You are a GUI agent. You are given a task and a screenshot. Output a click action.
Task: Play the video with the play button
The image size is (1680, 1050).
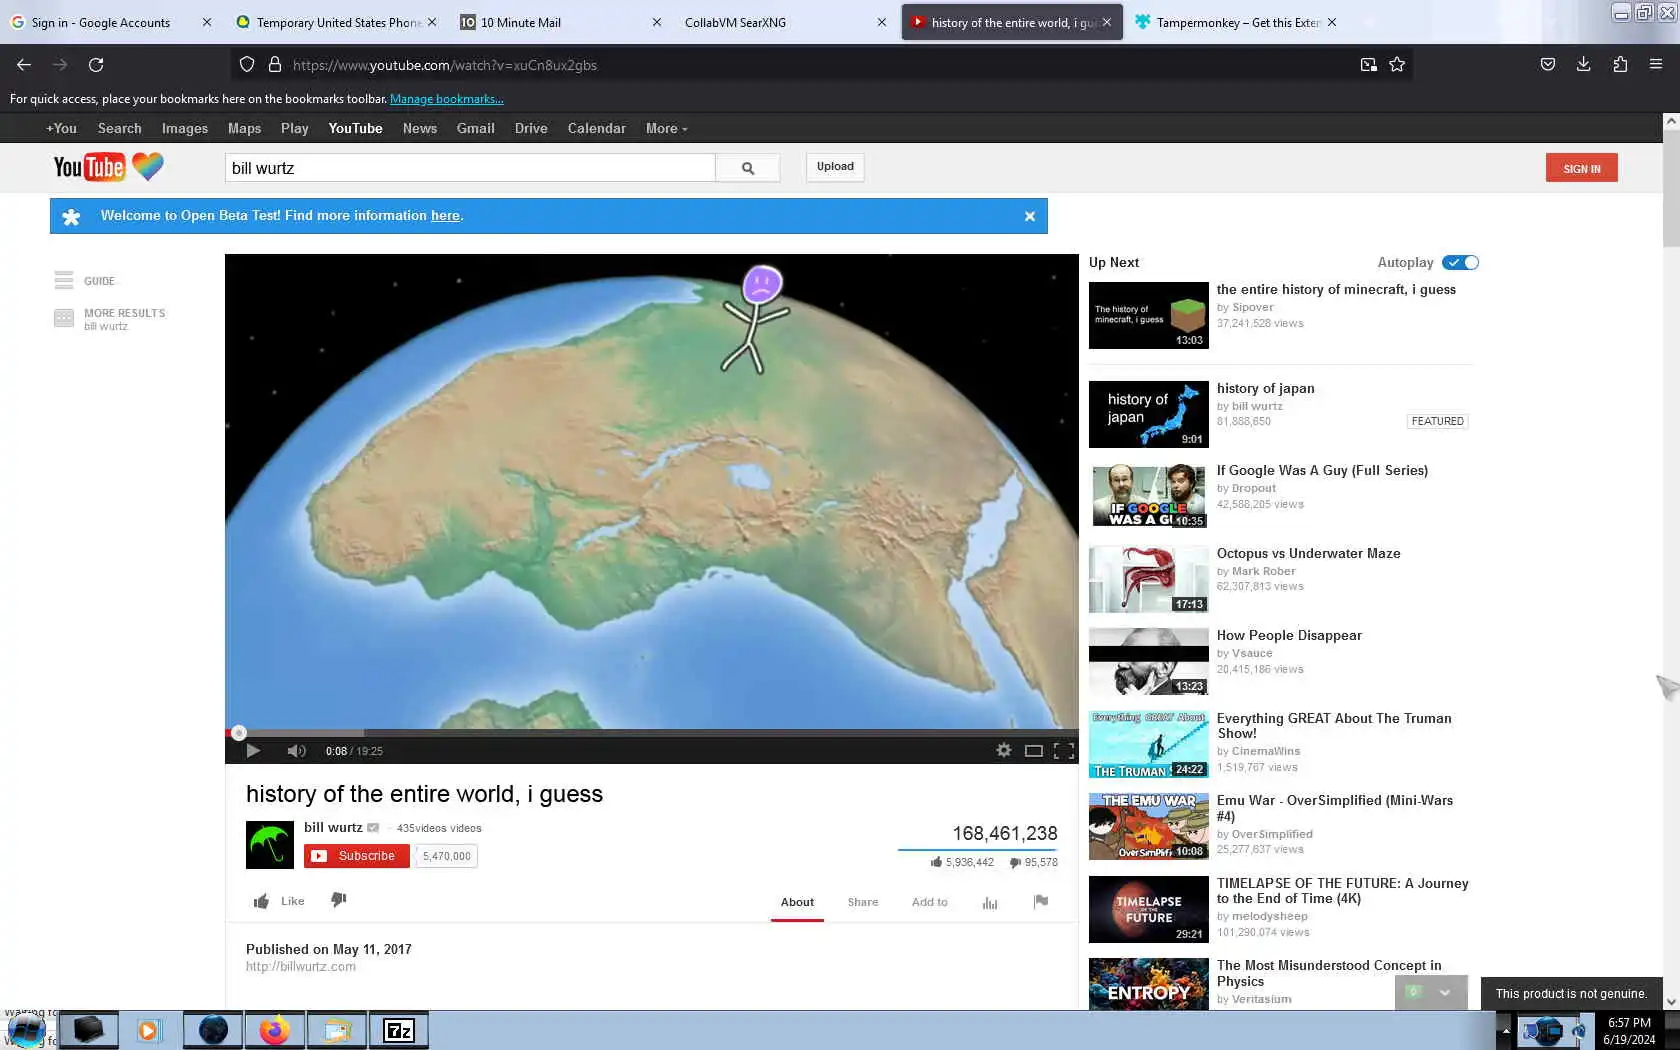click(253, 751)
